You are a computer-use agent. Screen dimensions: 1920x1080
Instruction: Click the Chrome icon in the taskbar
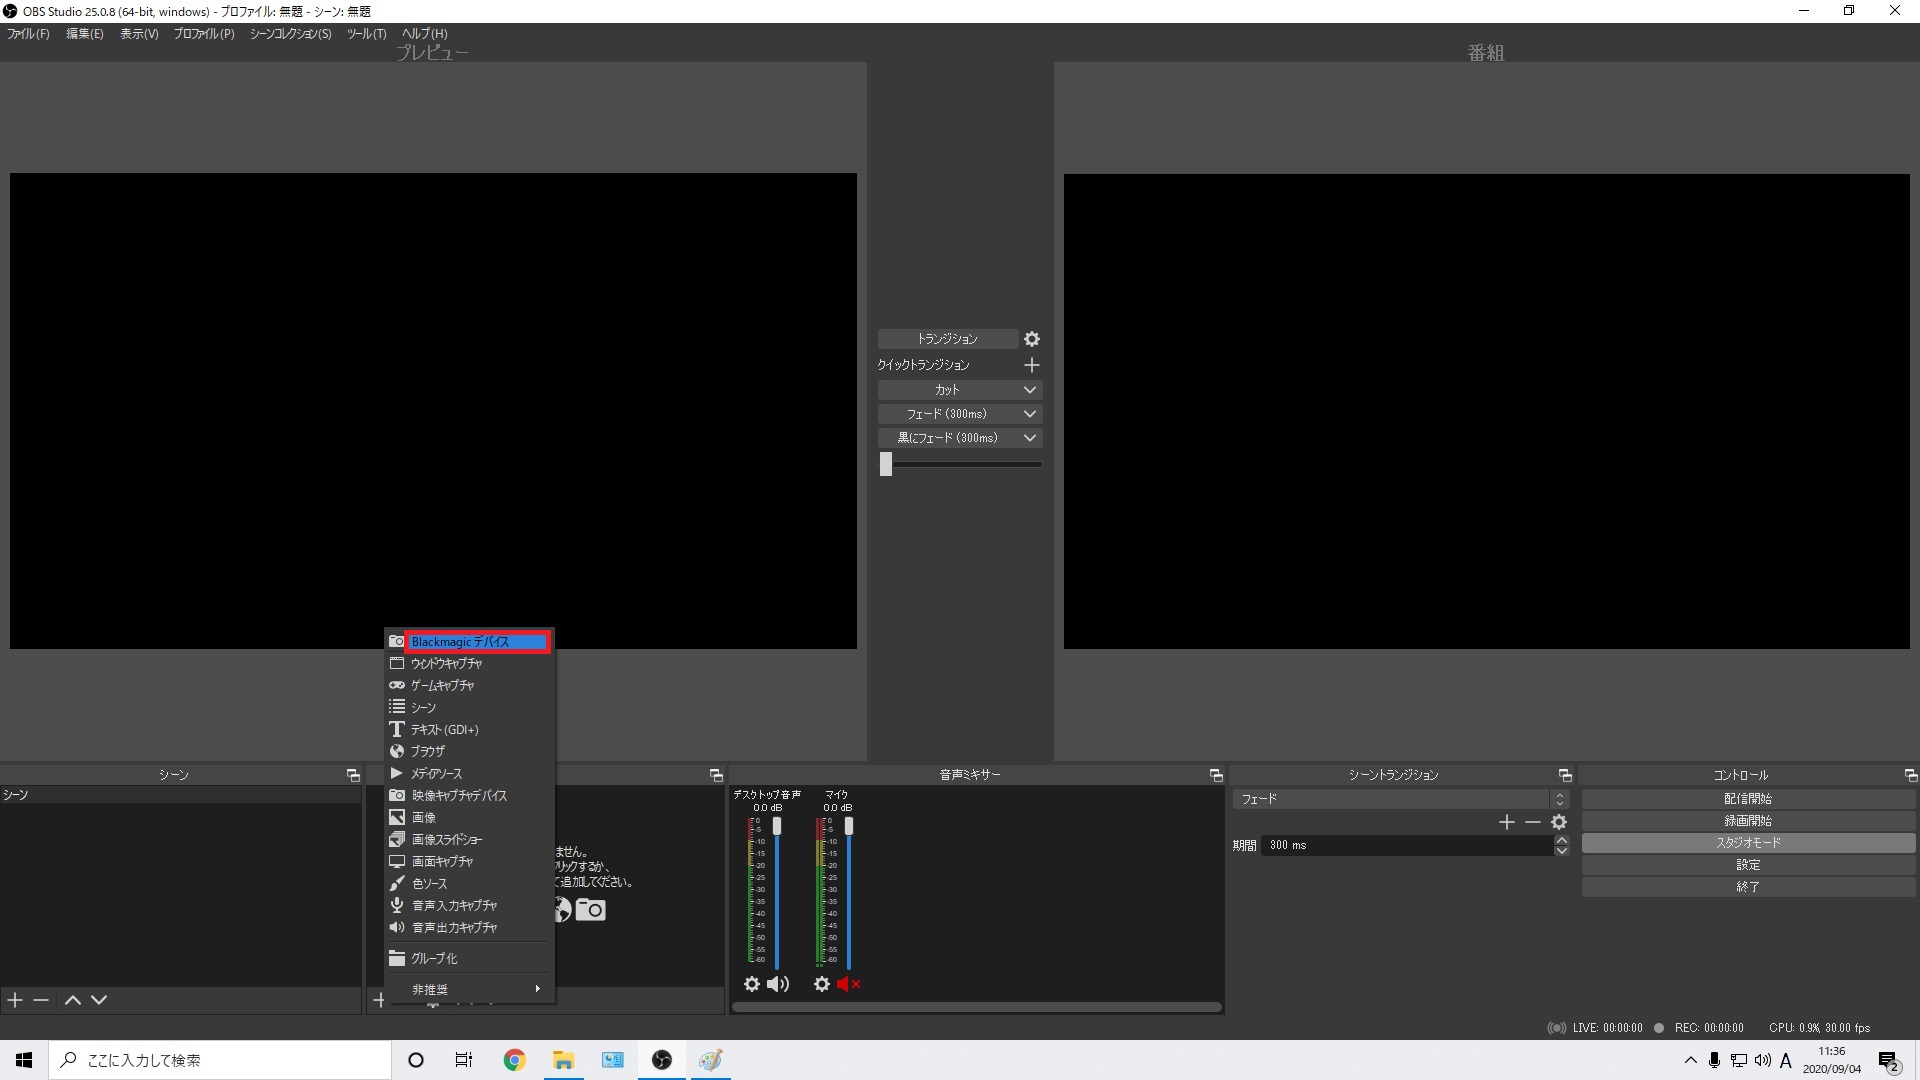(x=515, y=1060)
